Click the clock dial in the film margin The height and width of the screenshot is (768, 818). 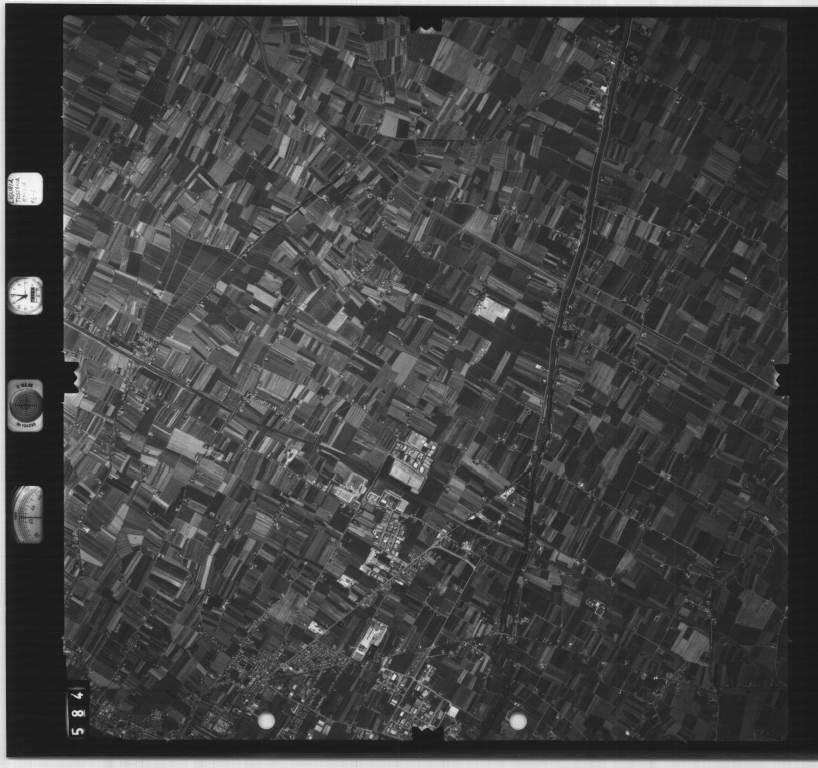pos(25,296)
